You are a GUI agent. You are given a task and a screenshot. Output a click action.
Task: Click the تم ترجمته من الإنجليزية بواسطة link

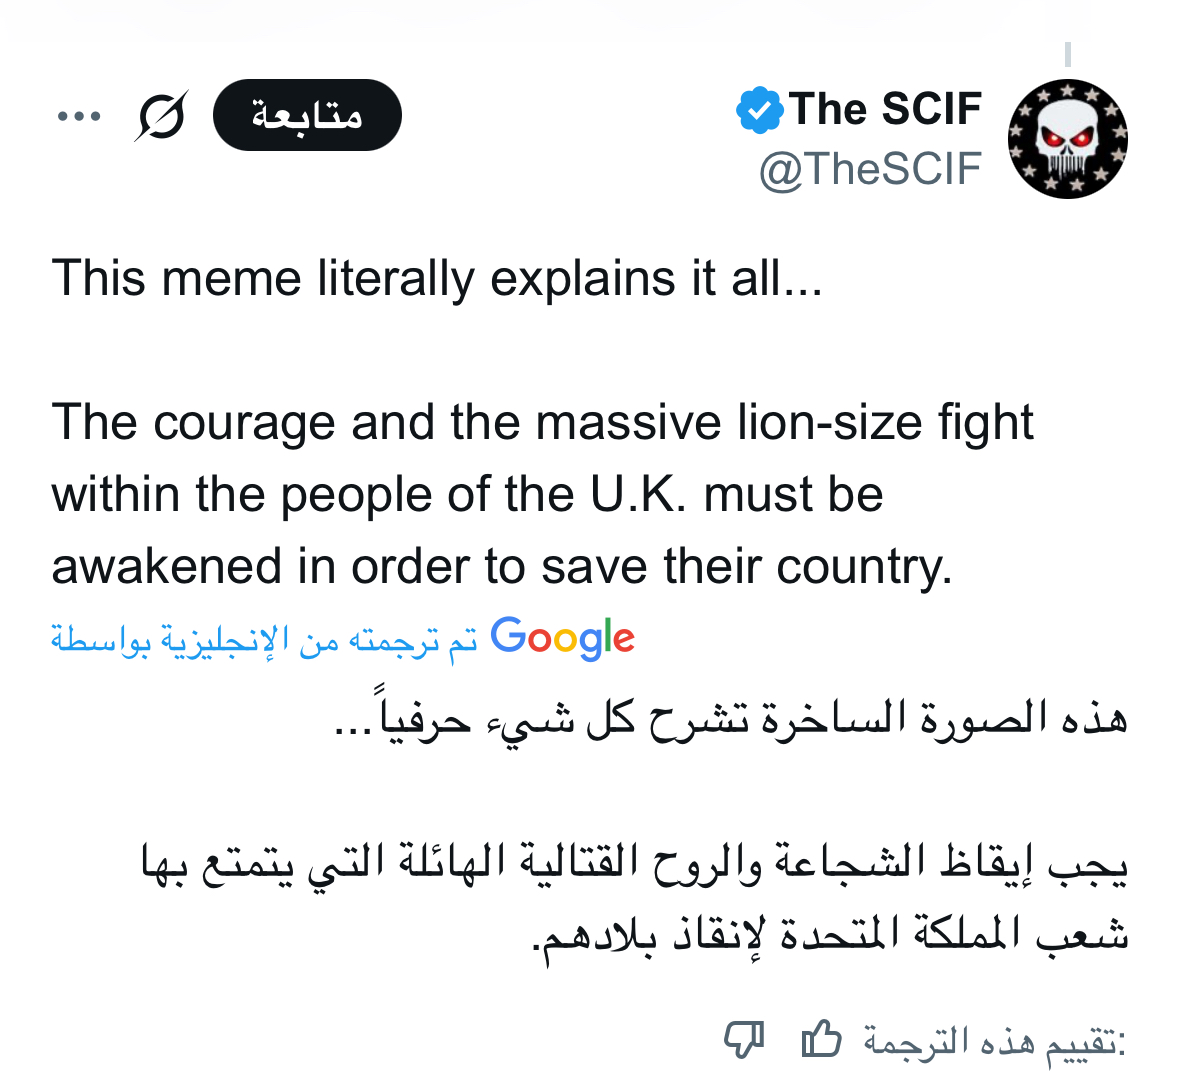pyautogui.click(x=265, y=640)
